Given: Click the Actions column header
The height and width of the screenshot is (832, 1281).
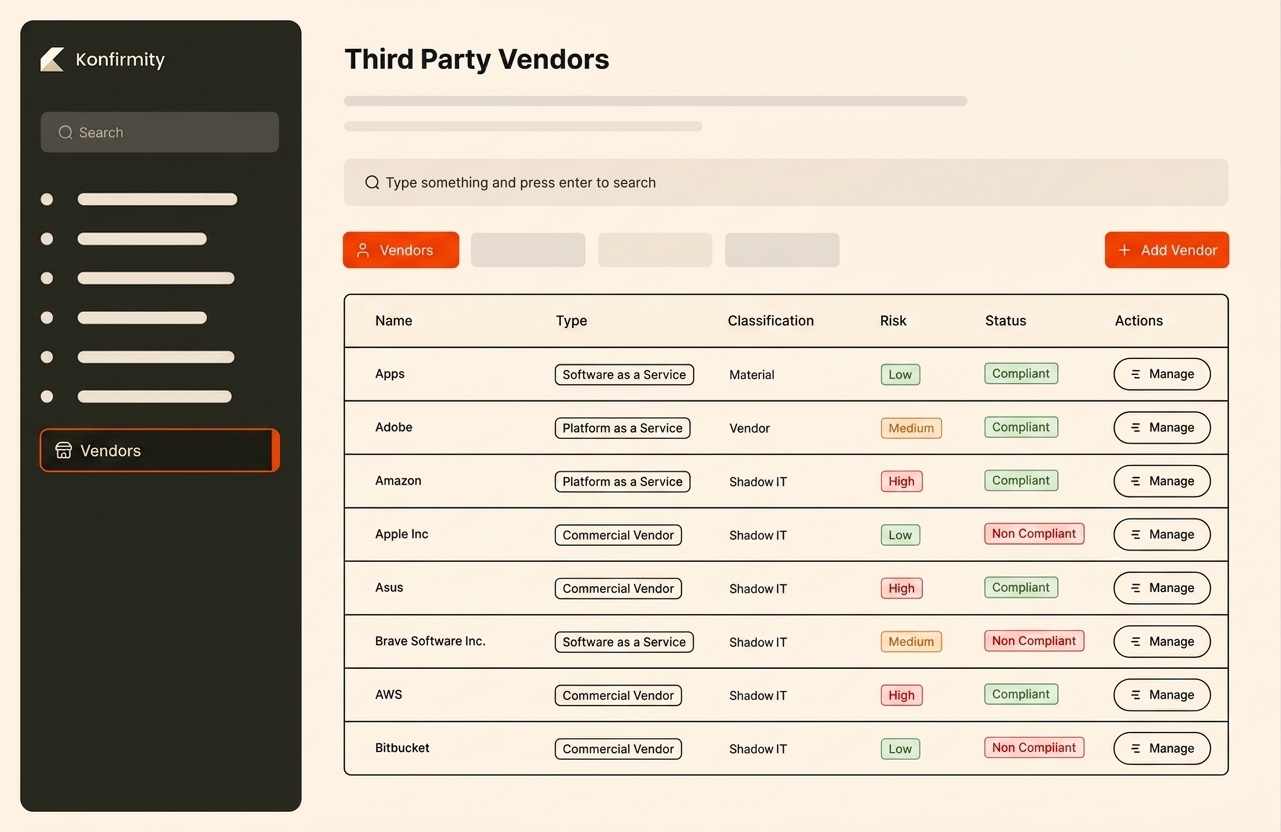Looking at the screenshot, I should tap(1139, 321).
